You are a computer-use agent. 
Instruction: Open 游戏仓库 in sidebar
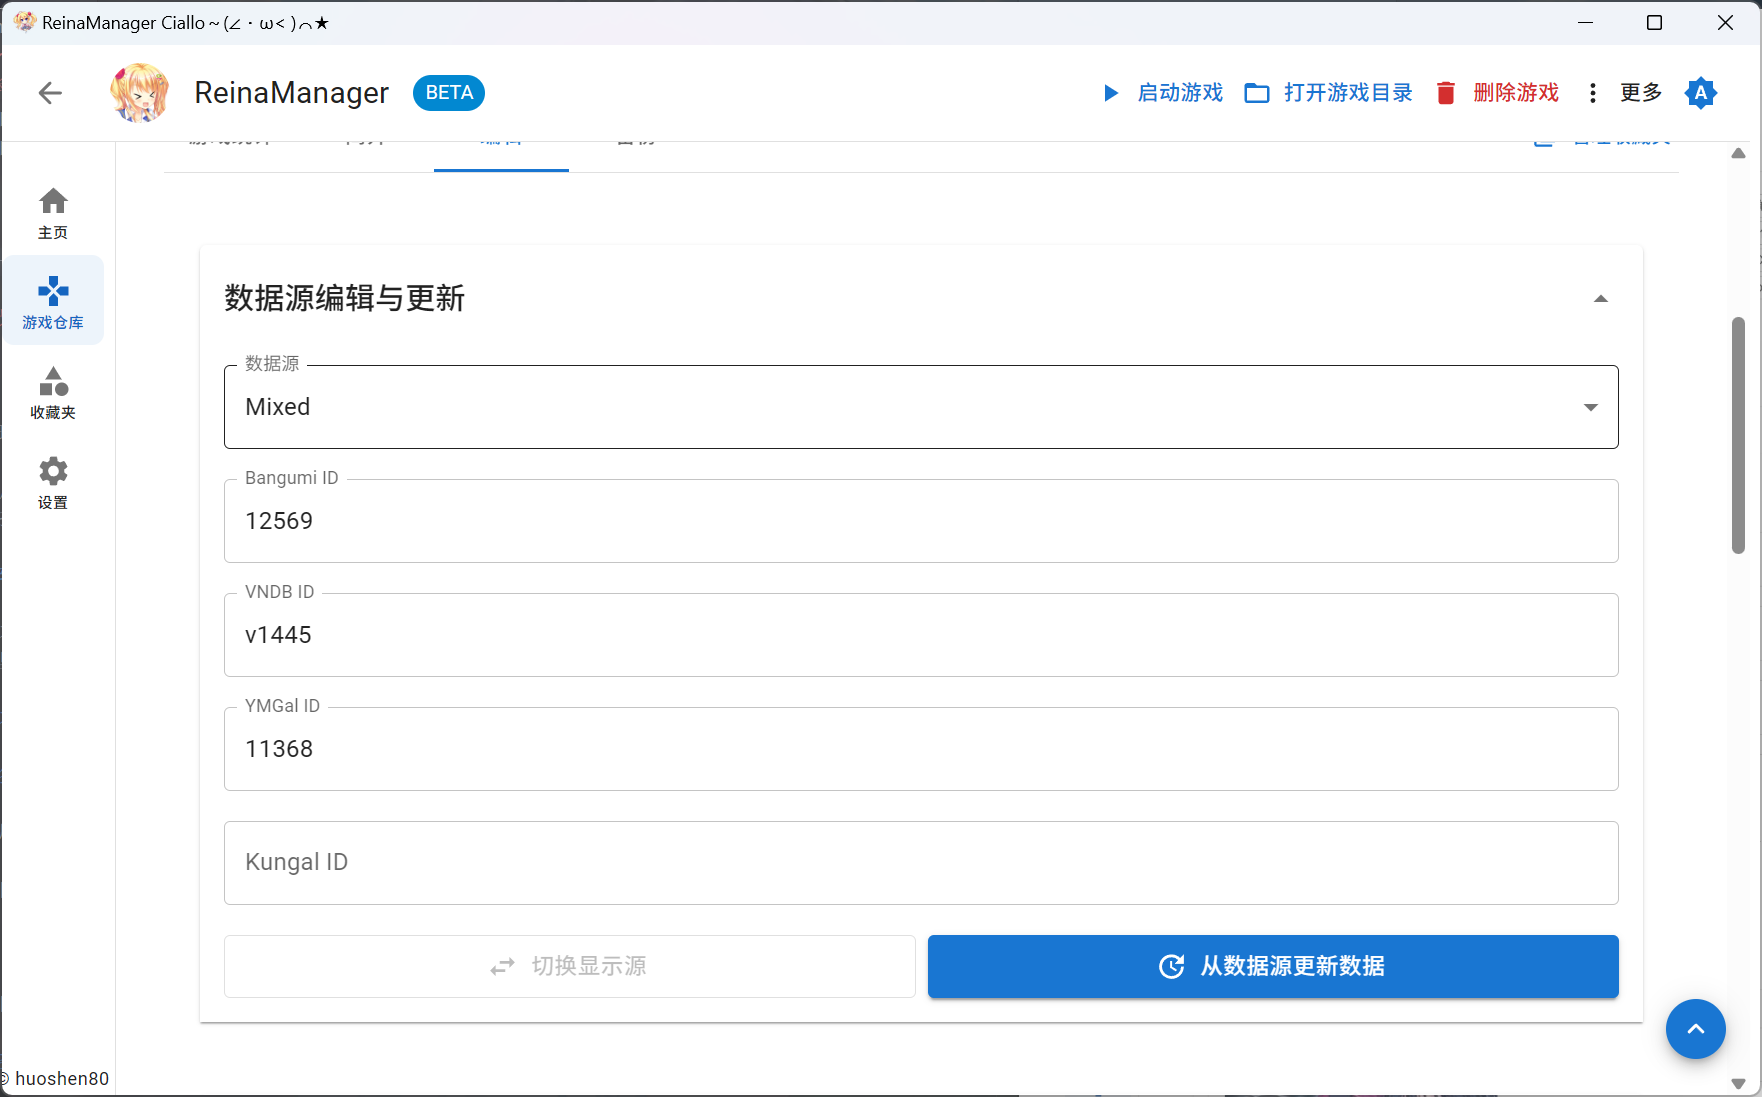(x=53, y=301)
